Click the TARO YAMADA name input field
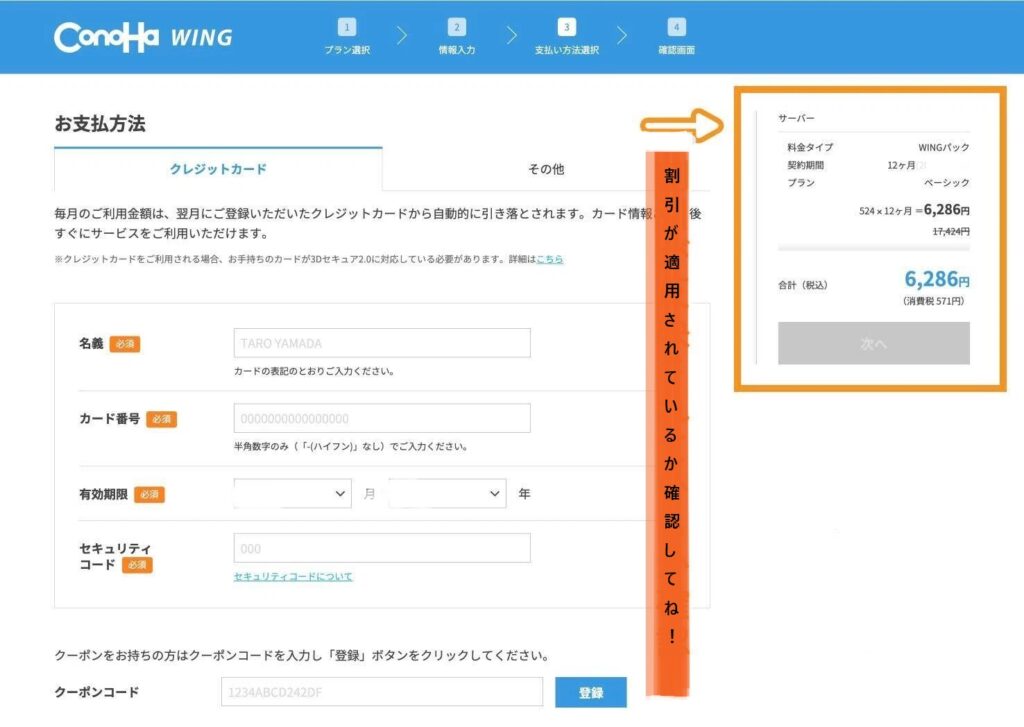Image resolution: width=1024 pixels, height=727 pixels. pos(382,343)
